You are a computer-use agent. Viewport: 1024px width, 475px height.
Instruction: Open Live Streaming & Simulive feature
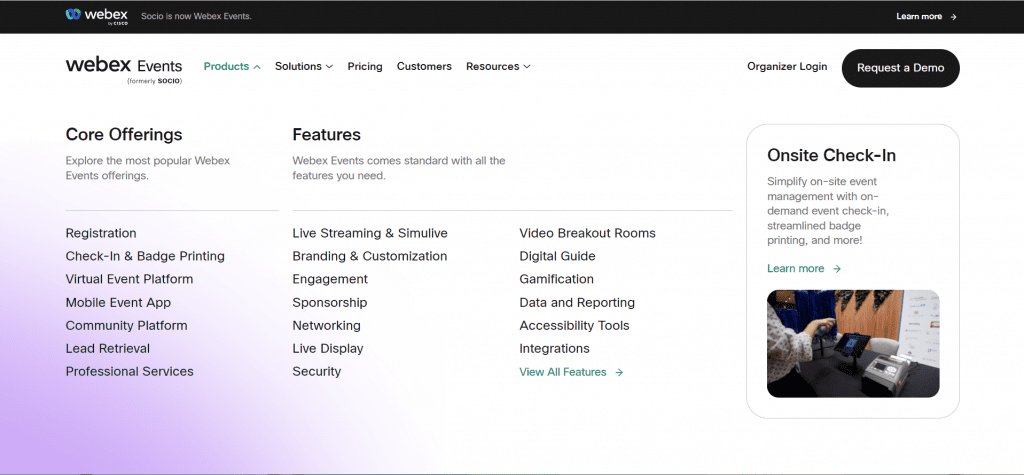click(x=370, y=233)
